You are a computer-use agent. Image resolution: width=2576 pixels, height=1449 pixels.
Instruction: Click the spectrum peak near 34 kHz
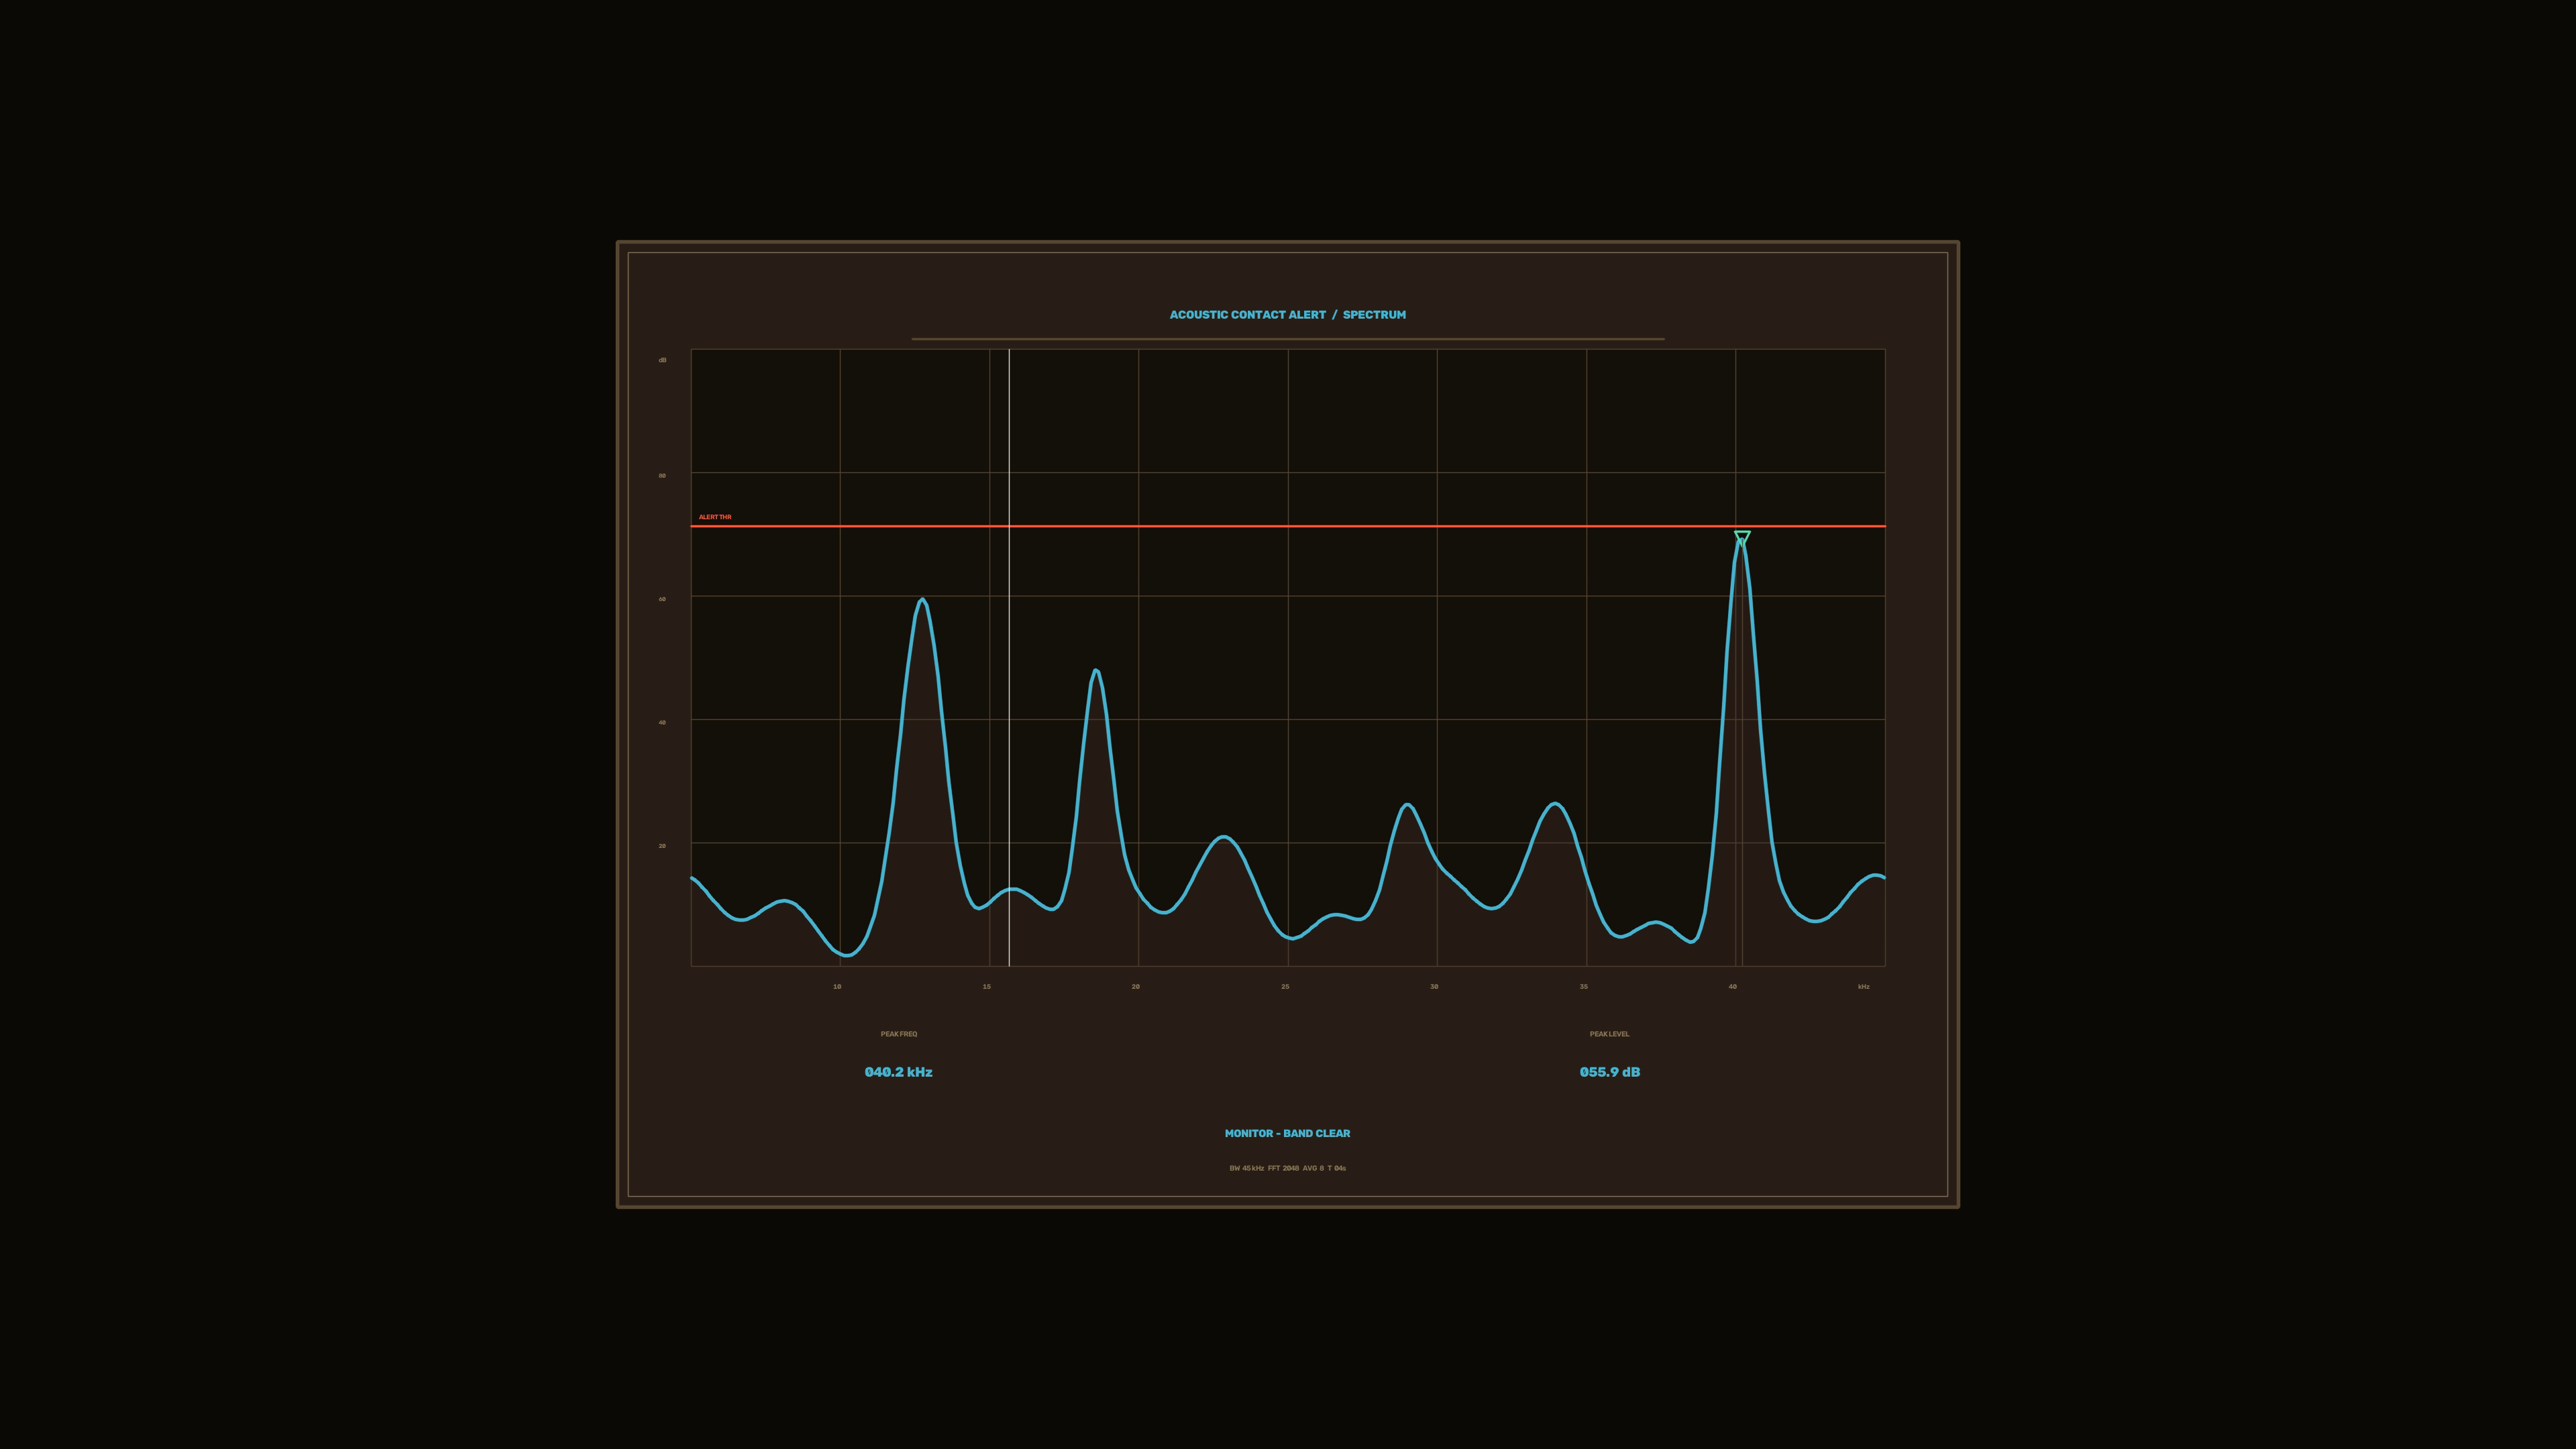click(1555, 804)
